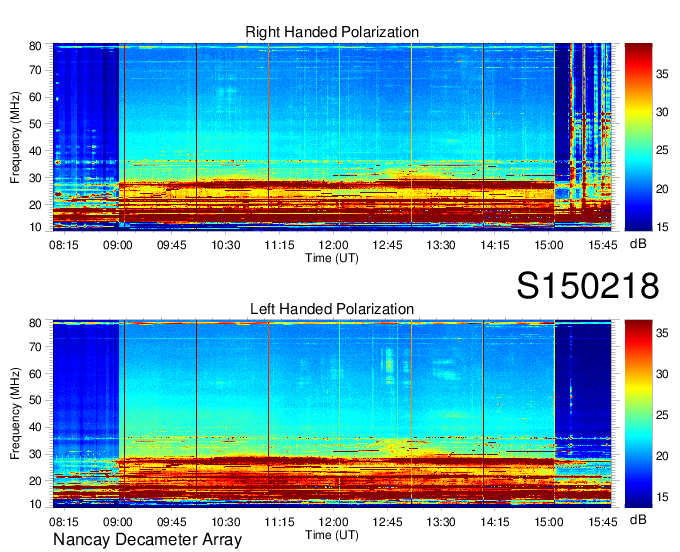Image resolution: width=680 pixels, height=552 pixels.
Task: Click the 25 dB label on the Right Handed colorbar
Action: tap(662, 150)
